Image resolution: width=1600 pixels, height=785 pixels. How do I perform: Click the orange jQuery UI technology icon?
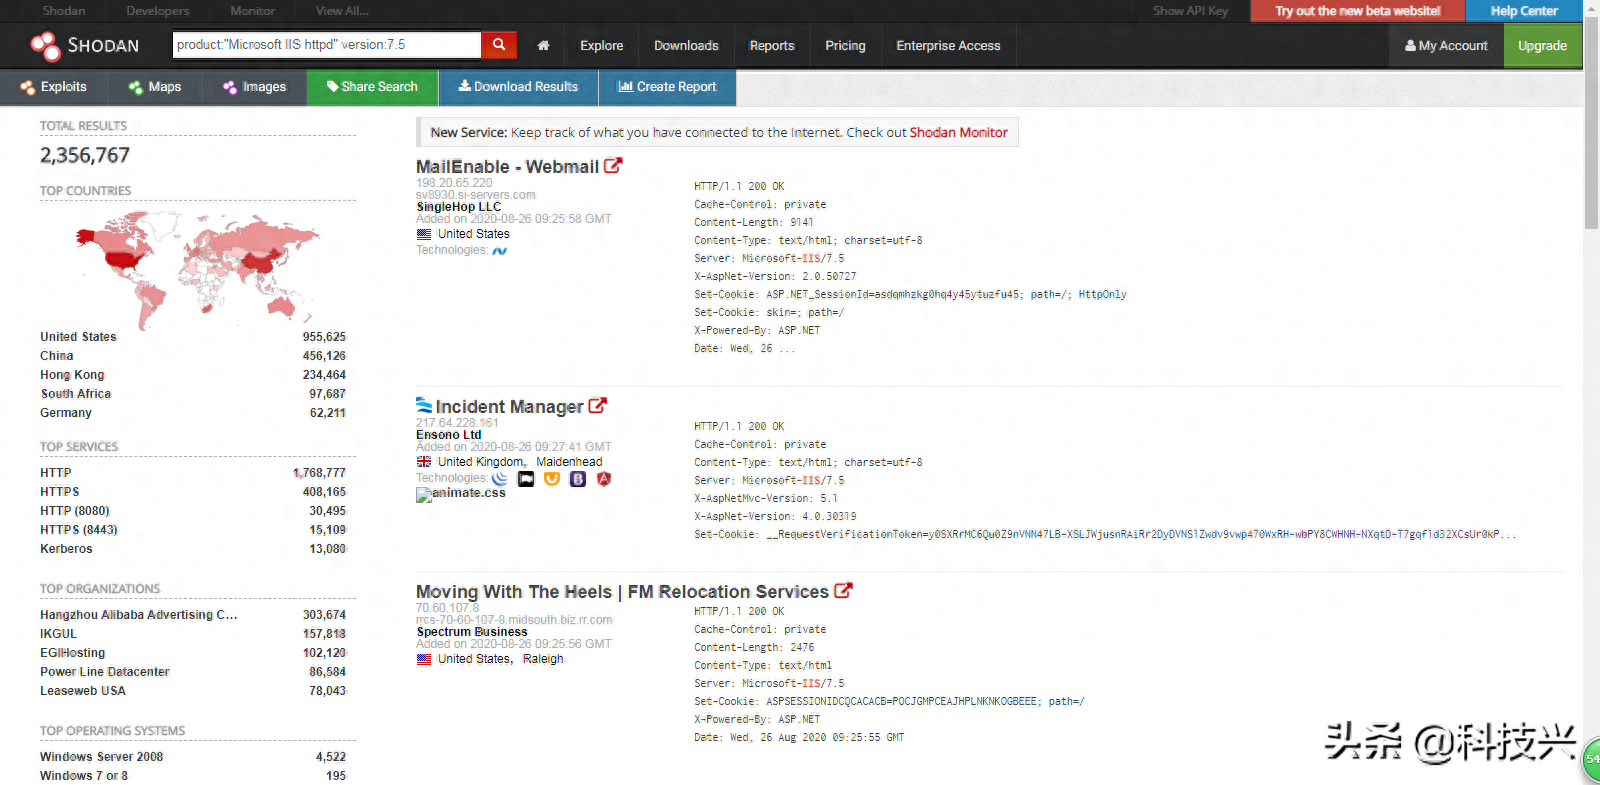tap(552, 479)
